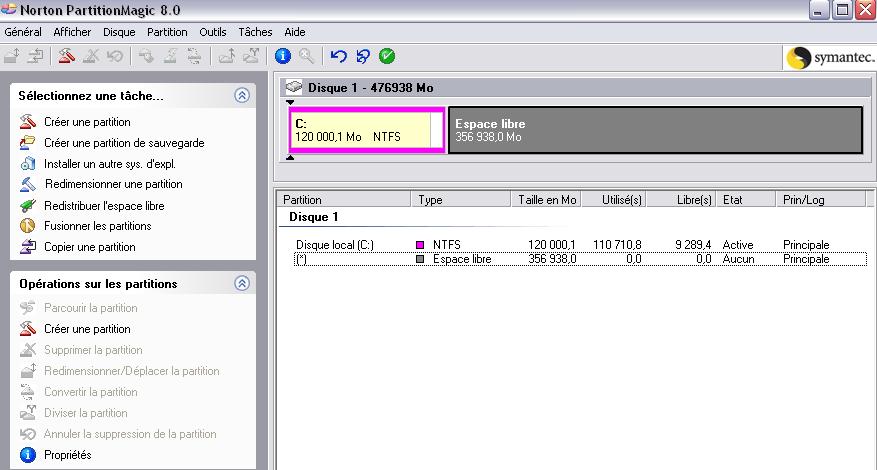Sort by Etat column header
The height and width of the screenshot is (470, 877).
pos(746,199)
